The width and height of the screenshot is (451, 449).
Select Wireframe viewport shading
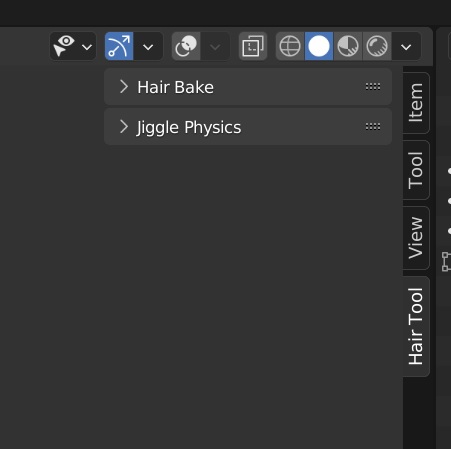pyautogui.click(x=290, y=46)
